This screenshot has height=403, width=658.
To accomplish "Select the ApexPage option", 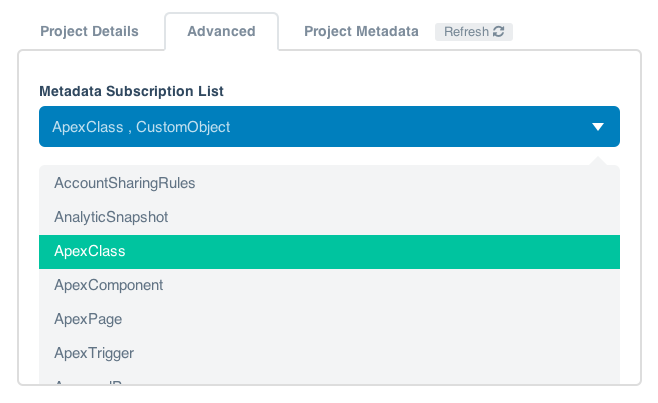I will pyautogui.click(x=88, y=319).
